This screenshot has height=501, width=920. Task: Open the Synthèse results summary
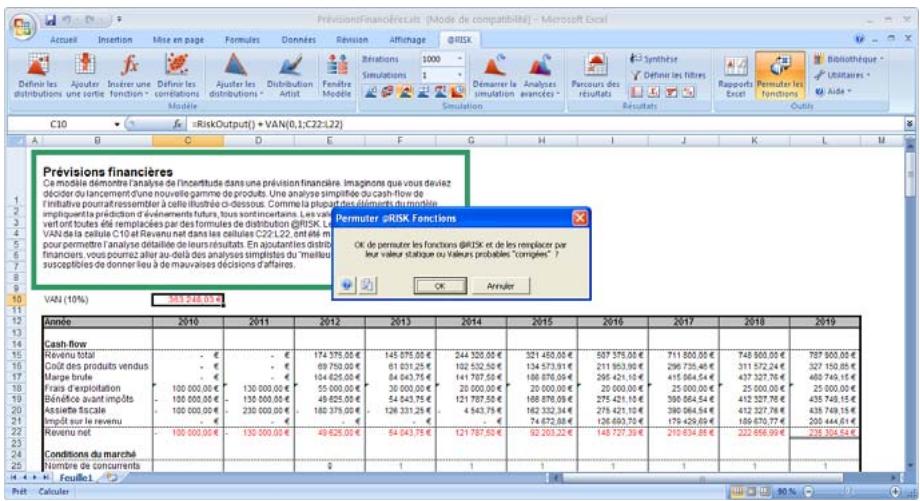654,59
